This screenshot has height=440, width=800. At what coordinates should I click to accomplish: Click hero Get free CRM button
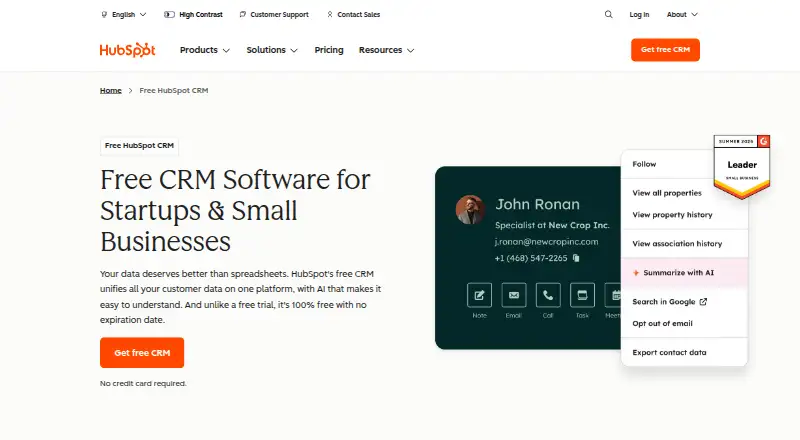pos(142,353)
